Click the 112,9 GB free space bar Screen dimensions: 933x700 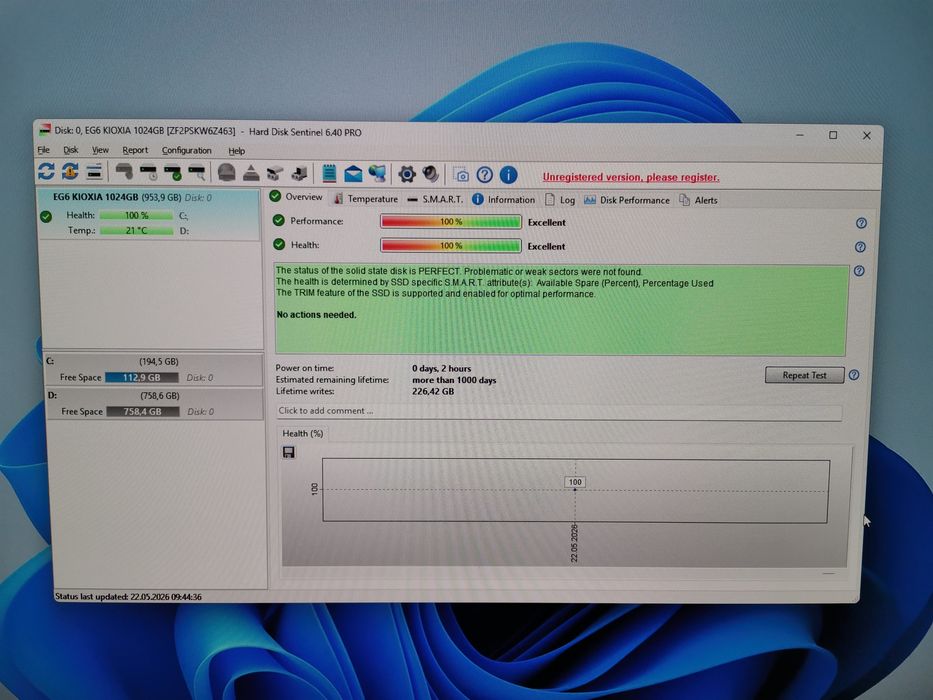[142, 377]
